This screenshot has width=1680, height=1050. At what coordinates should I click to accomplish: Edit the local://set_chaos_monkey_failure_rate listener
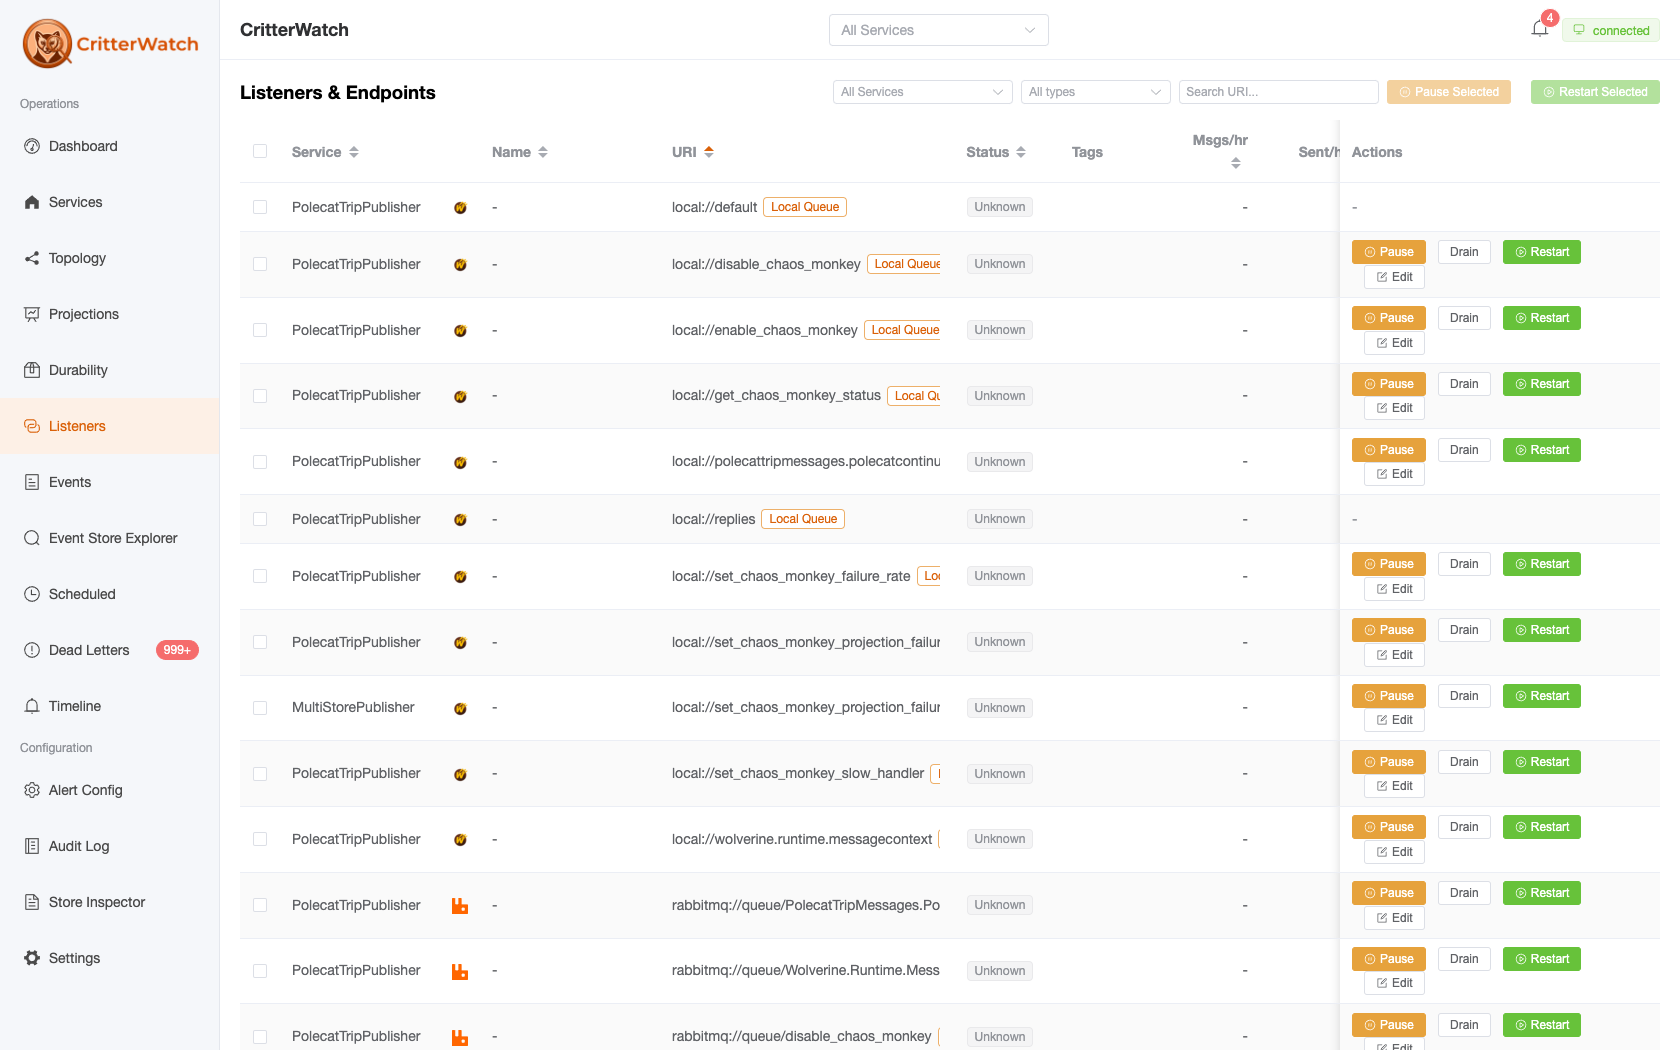pos(1394,589)
